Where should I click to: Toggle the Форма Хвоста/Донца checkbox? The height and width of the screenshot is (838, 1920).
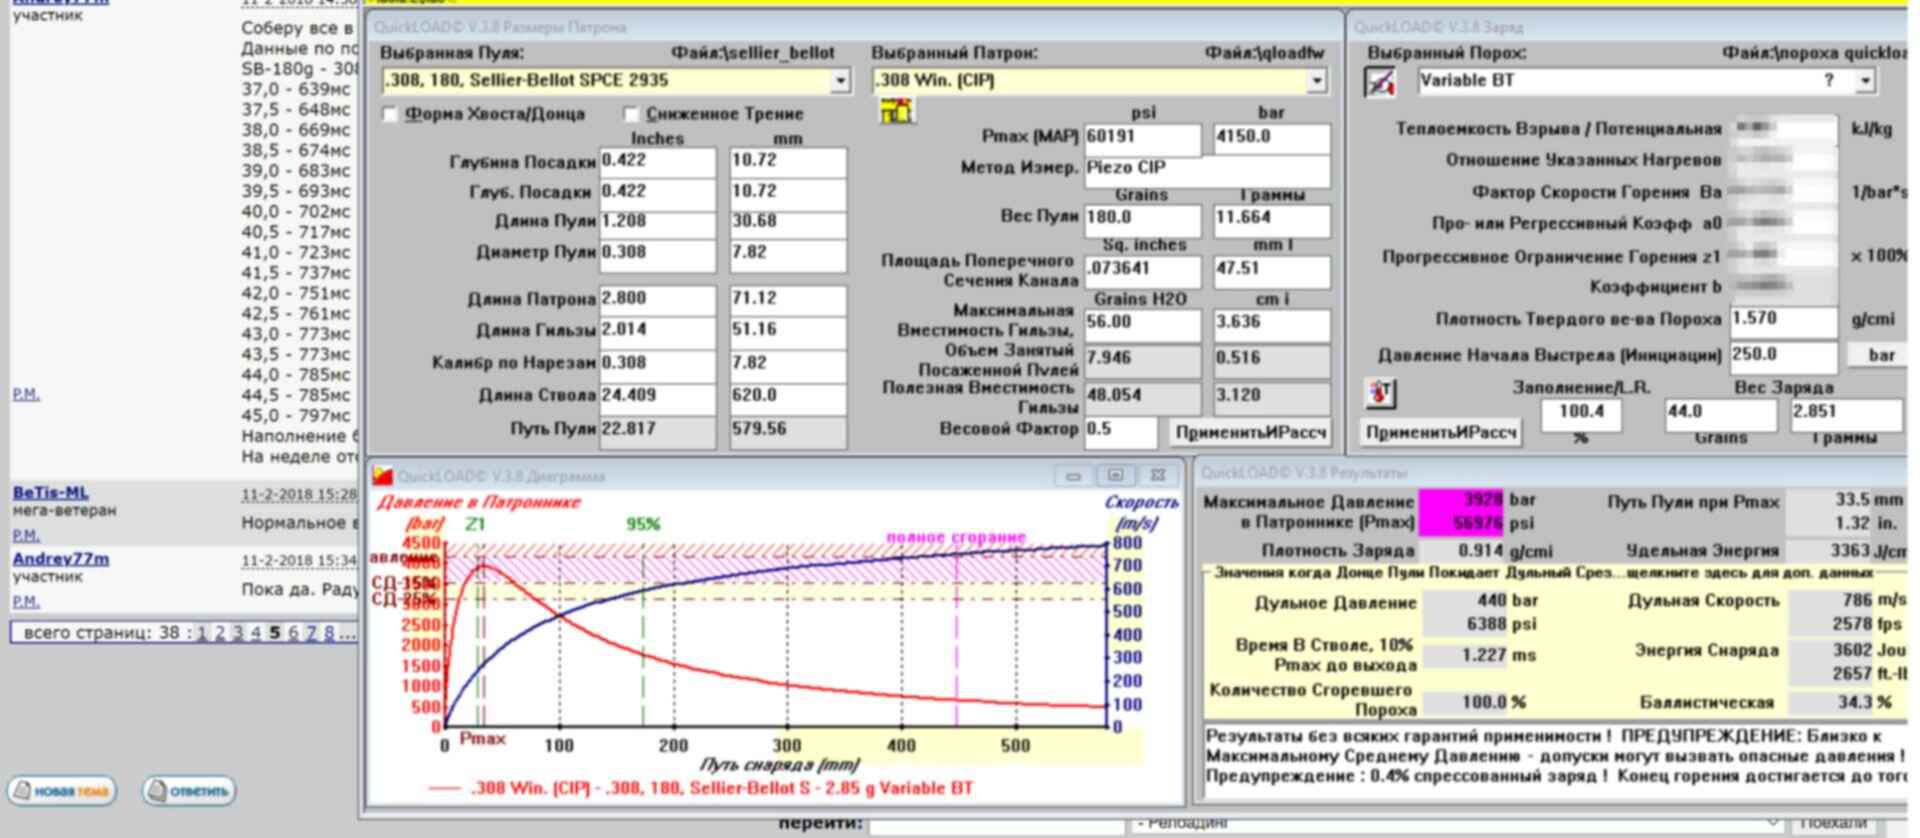pyautogui.click(x=391, y=114)
